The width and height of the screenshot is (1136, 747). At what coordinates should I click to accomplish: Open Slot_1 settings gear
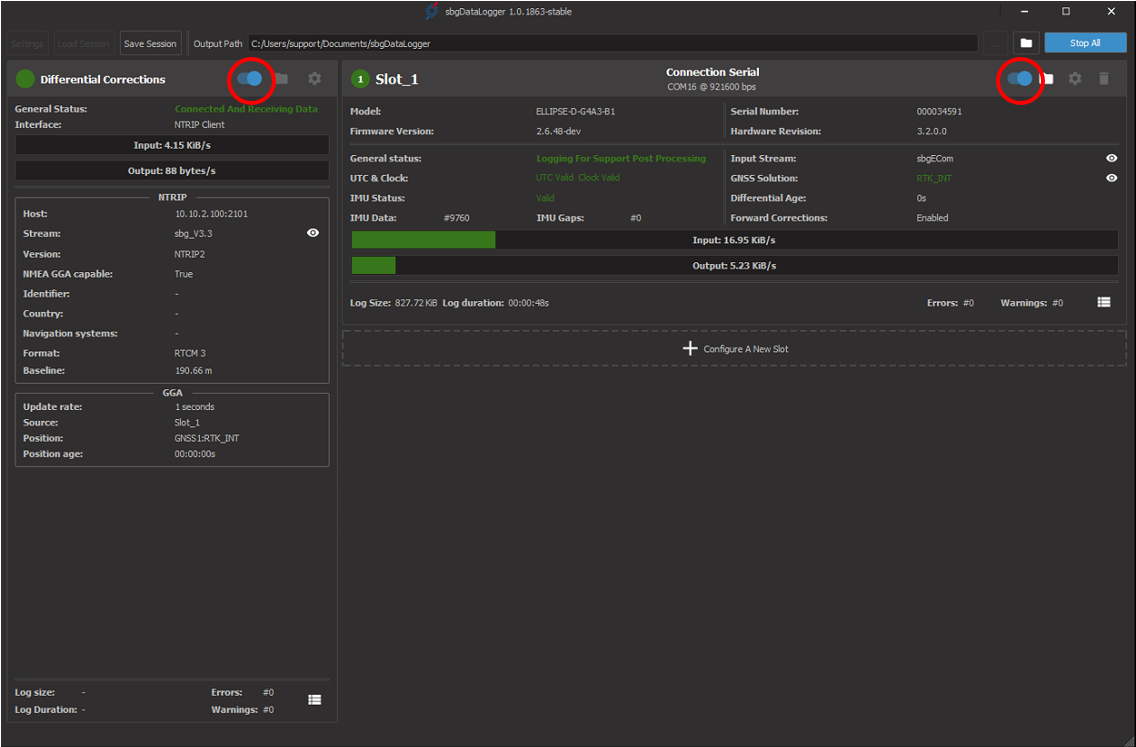pyautogui.click(x=1075, y=79)
